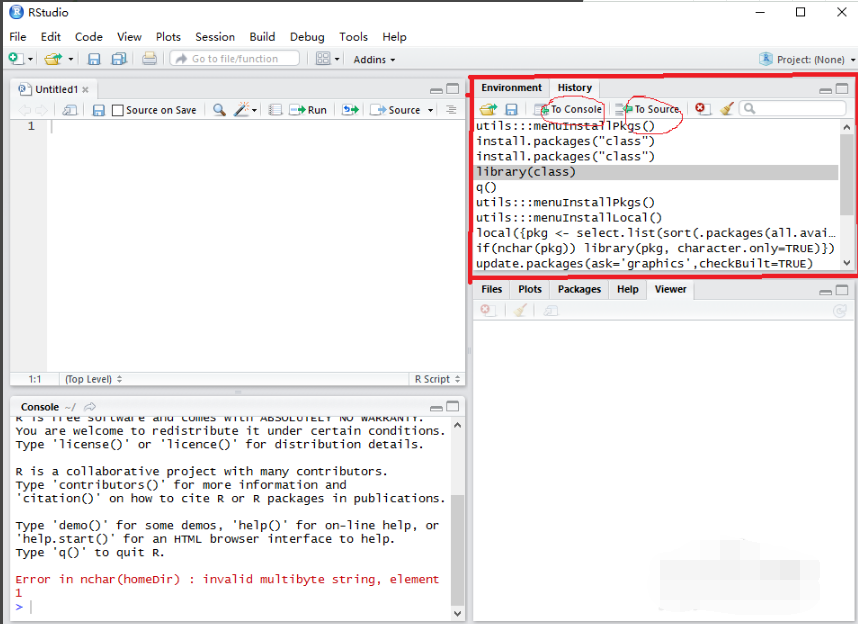This screenshot has height=624, width=858.
Task: Re-run previous code region icon
Action: click(x=350, y=110)
